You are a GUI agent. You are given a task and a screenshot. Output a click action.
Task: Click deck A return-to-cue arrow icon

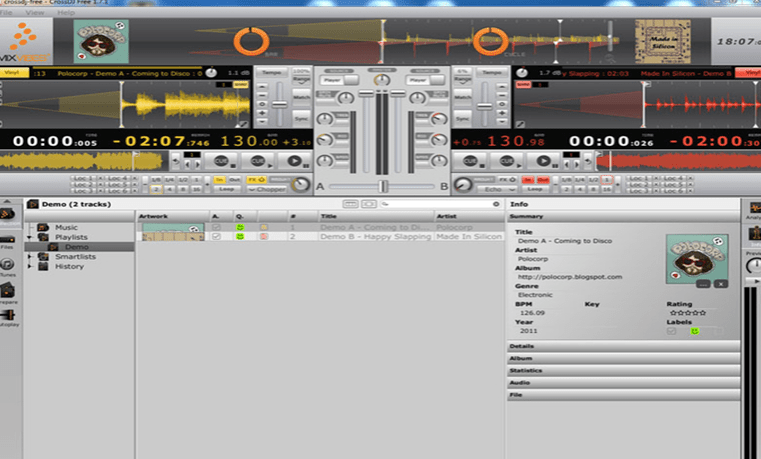click(x=176, y=161)
